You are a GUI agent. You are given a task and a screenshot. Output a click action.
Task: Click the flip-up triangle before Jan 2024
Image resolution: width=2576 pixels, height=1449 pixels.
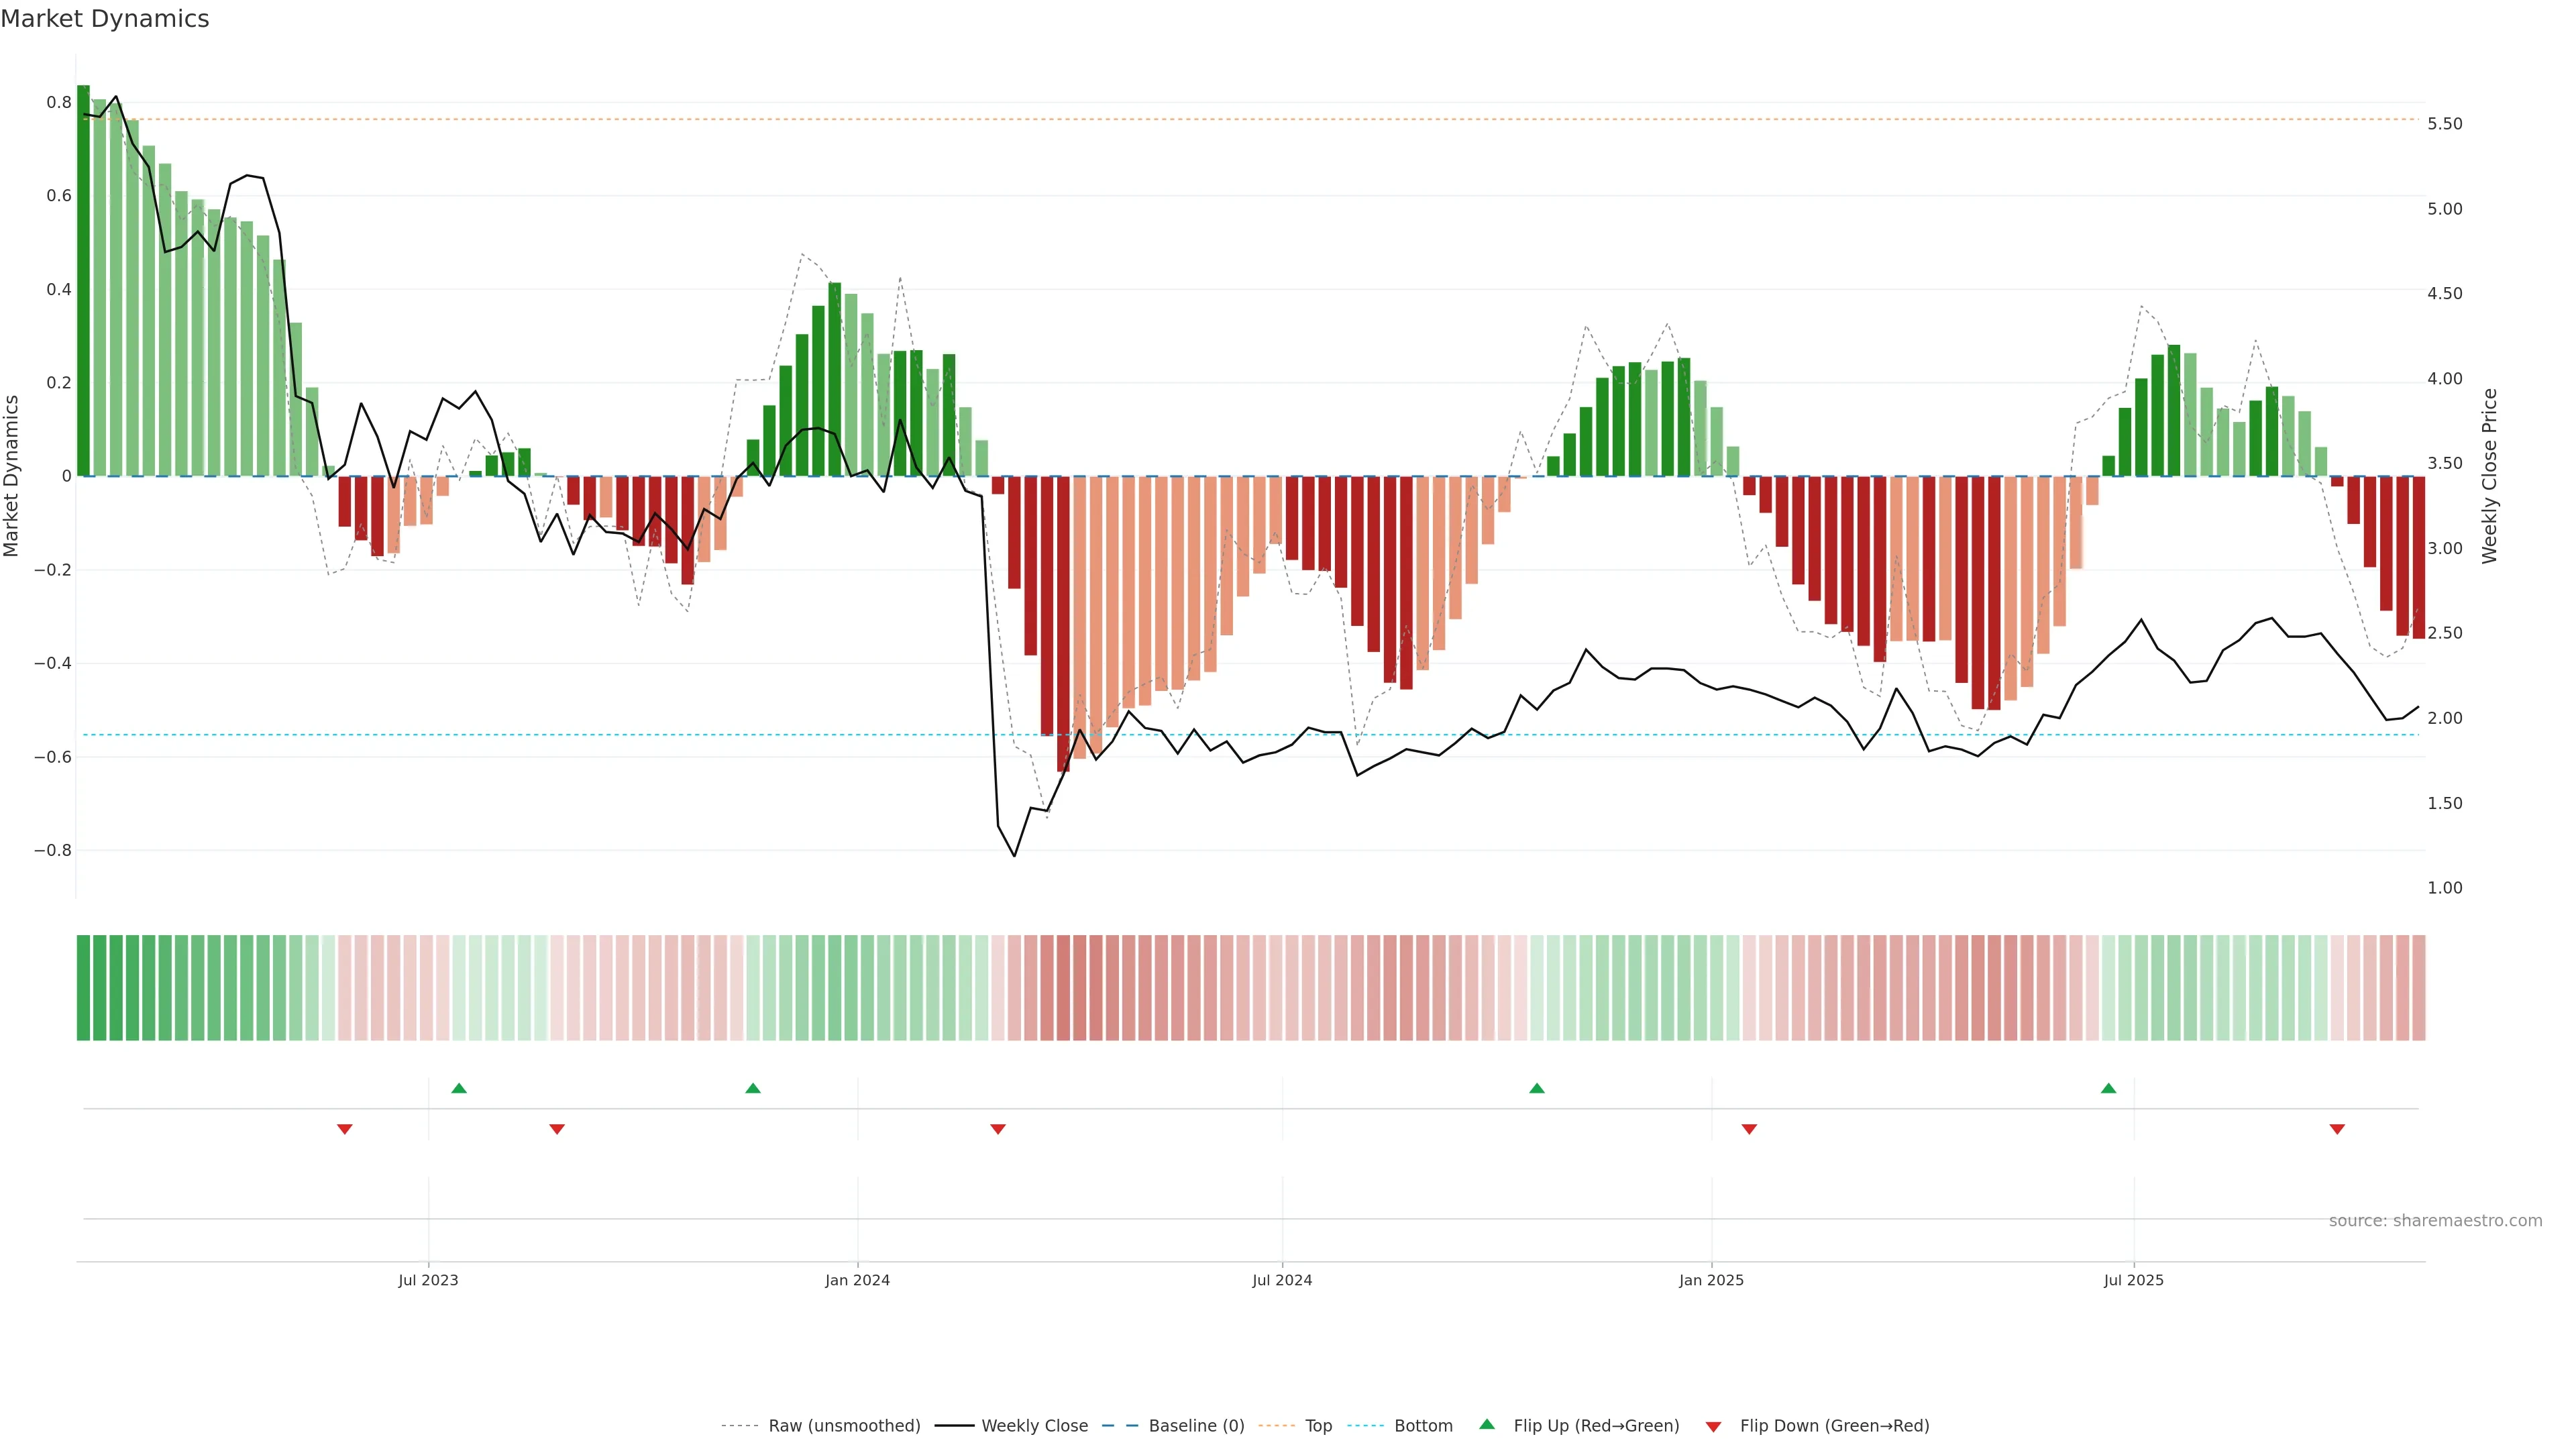[x=753, y=1088]
